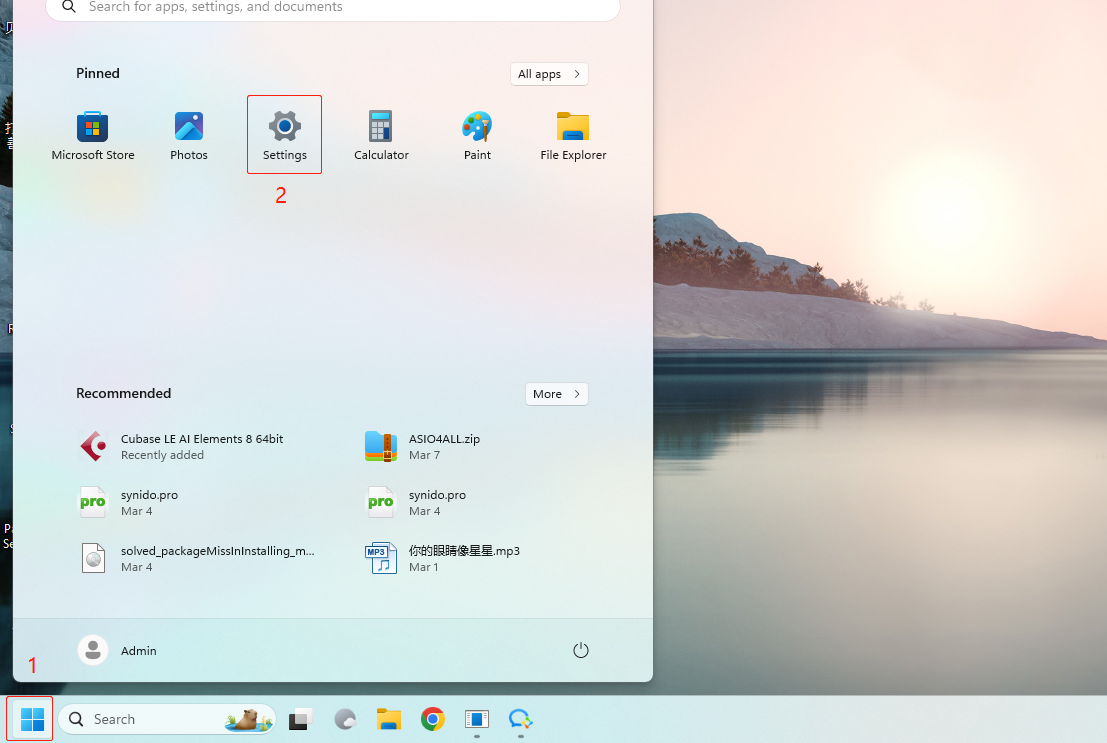
Task: Open the blue window app on taskbar
Action: tap(477, 719)
